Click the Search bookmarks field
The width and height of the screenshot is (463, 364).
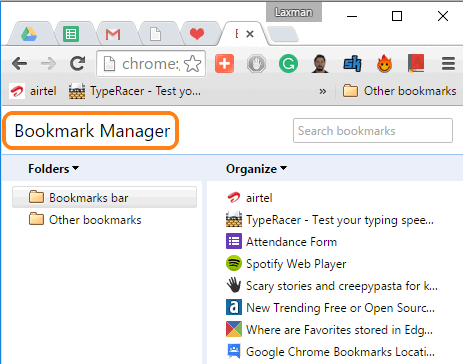pos(373,131)
